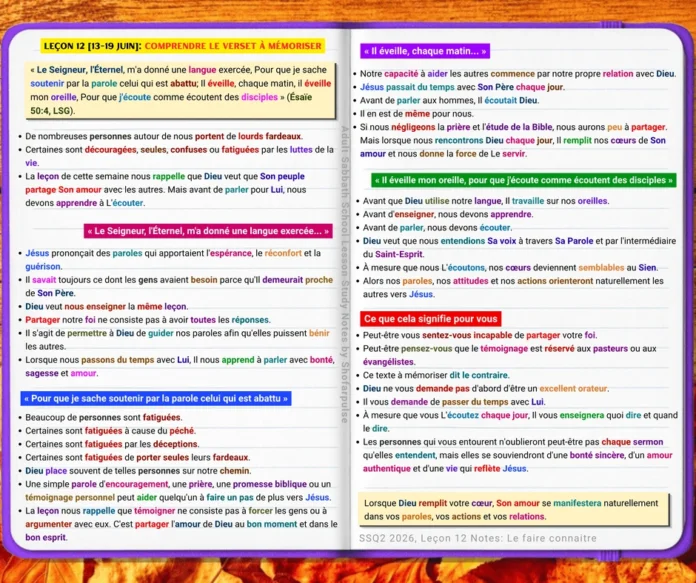This screenshot has width=696, height=583.
Task: Click the bullet "Avant d'enseigner, nous devons apprendre."
Action: 448,214
